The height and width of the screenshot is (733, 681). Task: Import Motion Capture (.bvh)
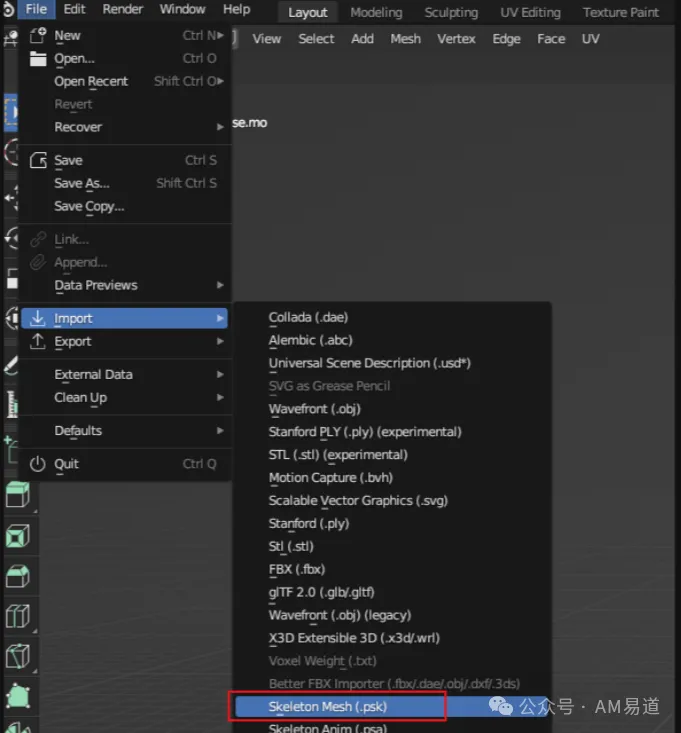pos(330,478)
